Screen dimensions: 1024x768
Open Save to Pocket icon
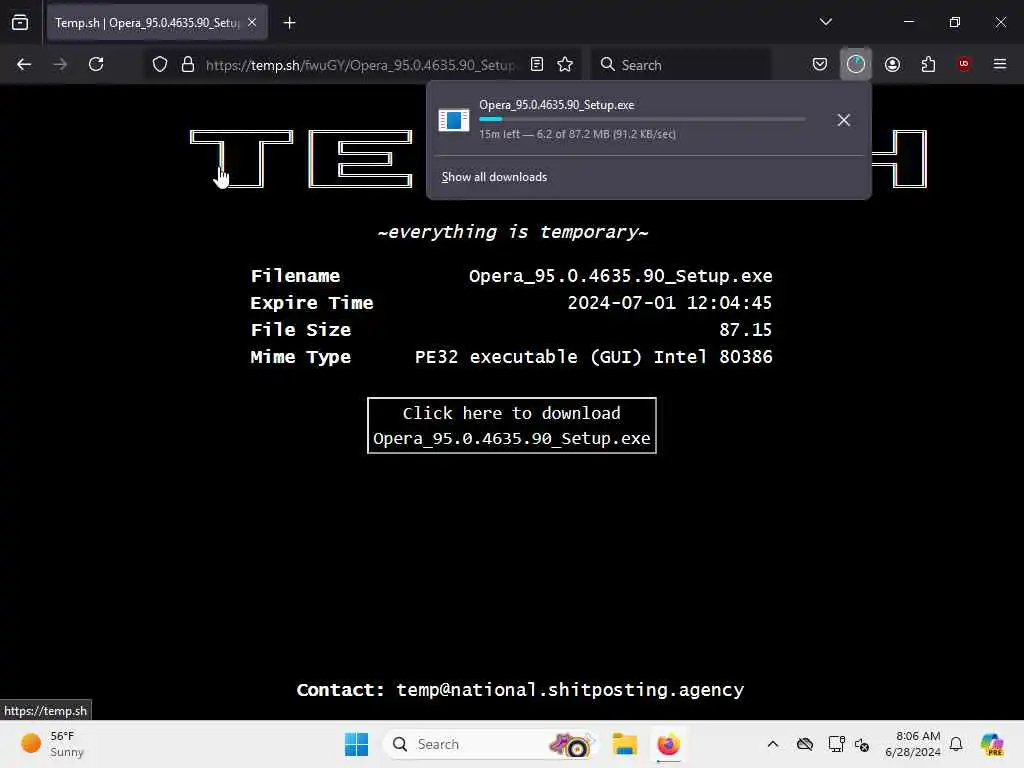[x=820, y=64]
